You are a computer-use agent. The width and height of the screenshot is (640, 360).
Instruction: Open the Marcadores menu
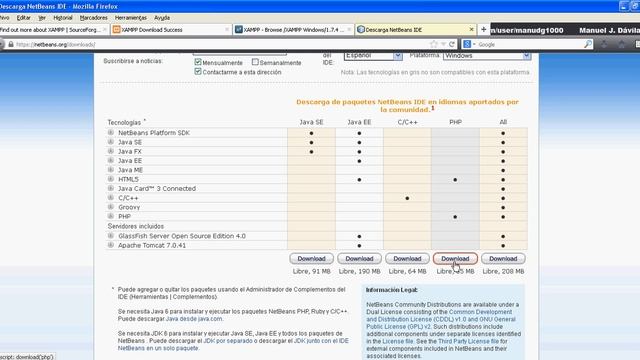point(93,18)
